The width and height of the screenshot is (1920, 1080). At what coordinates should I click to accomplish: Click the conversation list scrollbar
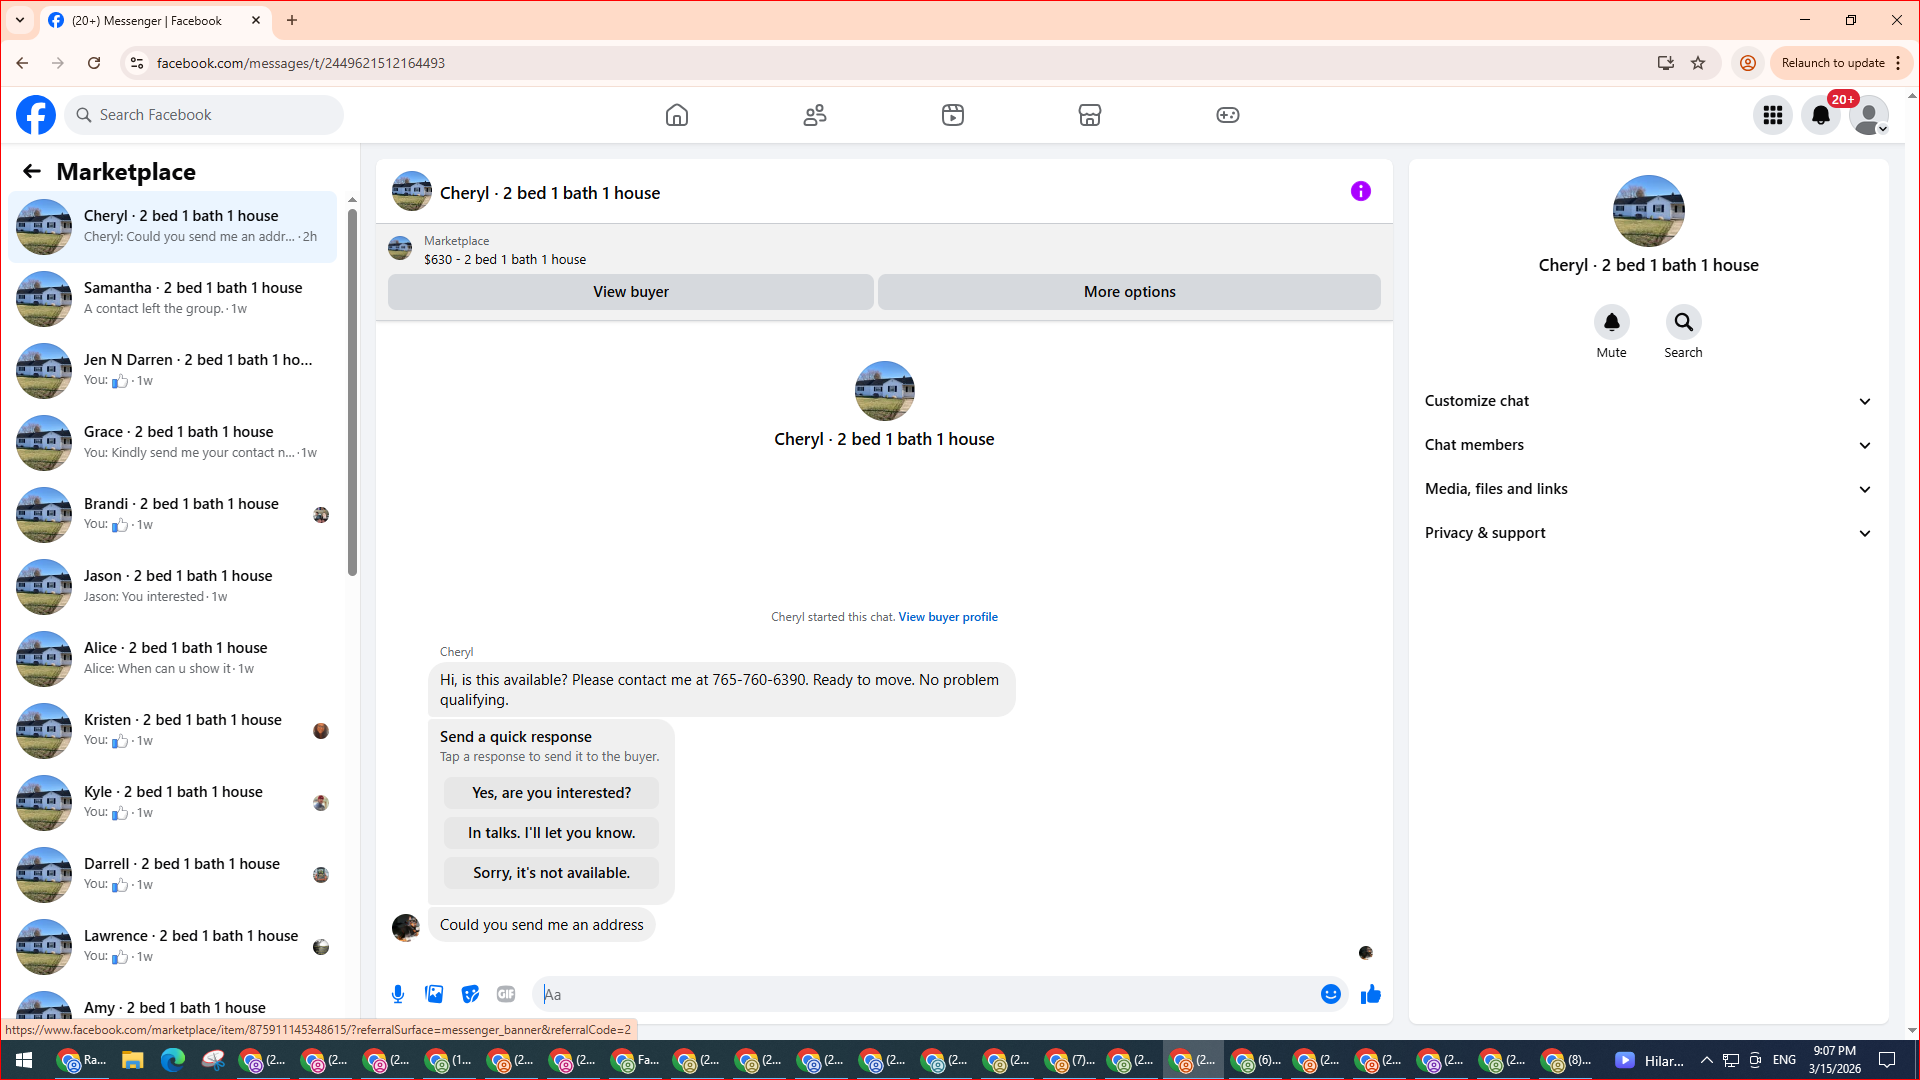point(352,390)
